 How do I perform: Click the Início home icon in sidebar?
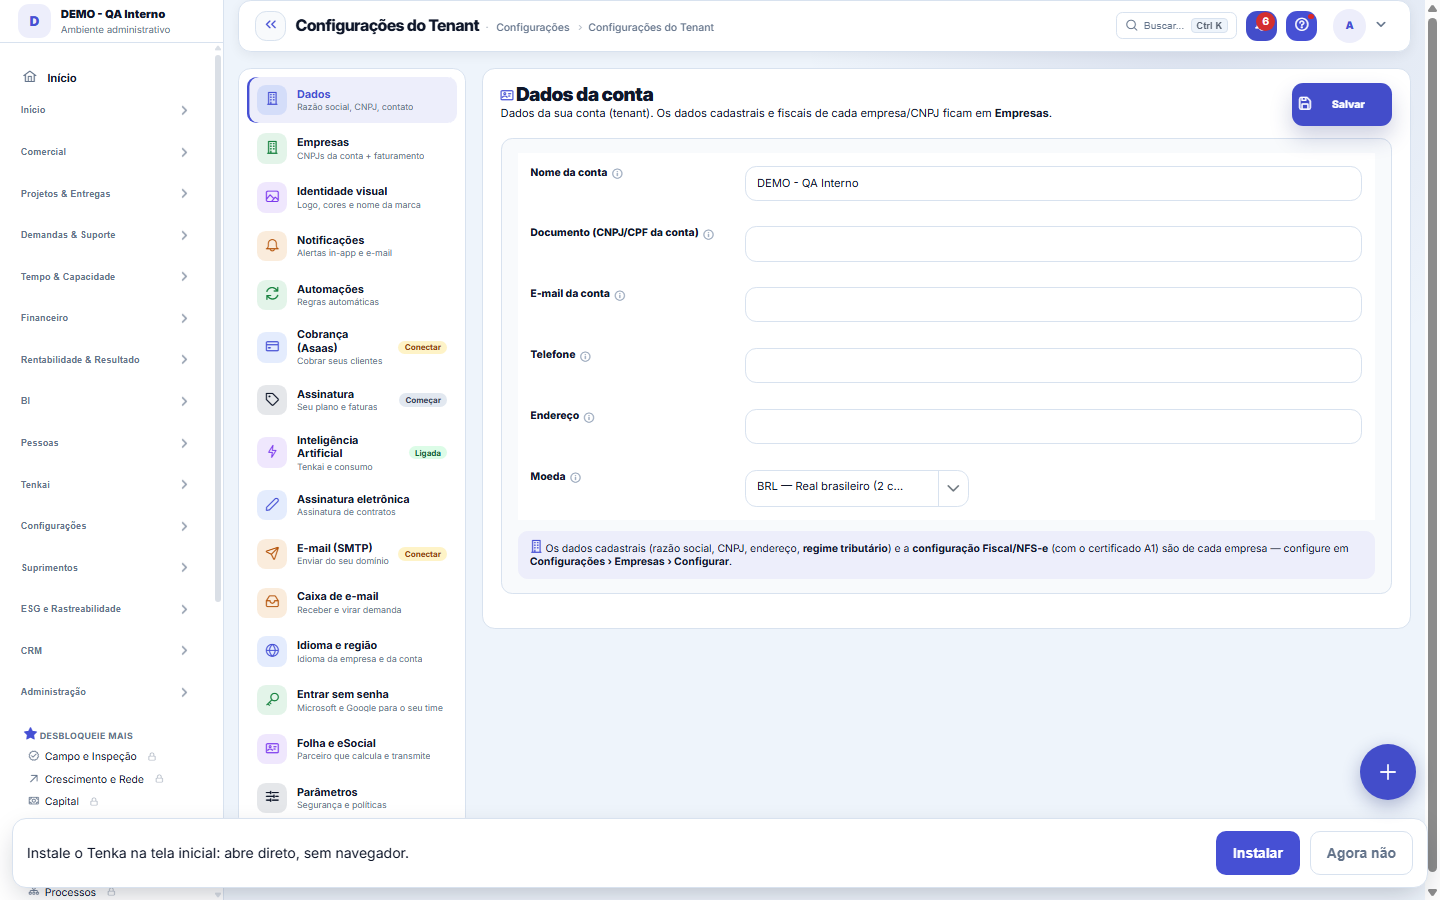[30, 77]
